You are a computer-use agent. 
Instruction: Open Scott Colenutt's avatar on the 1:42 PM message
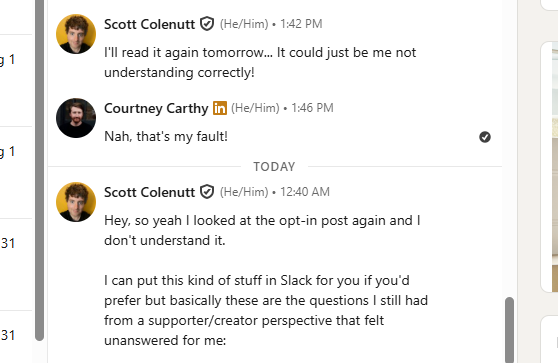(x=76, y=34)
